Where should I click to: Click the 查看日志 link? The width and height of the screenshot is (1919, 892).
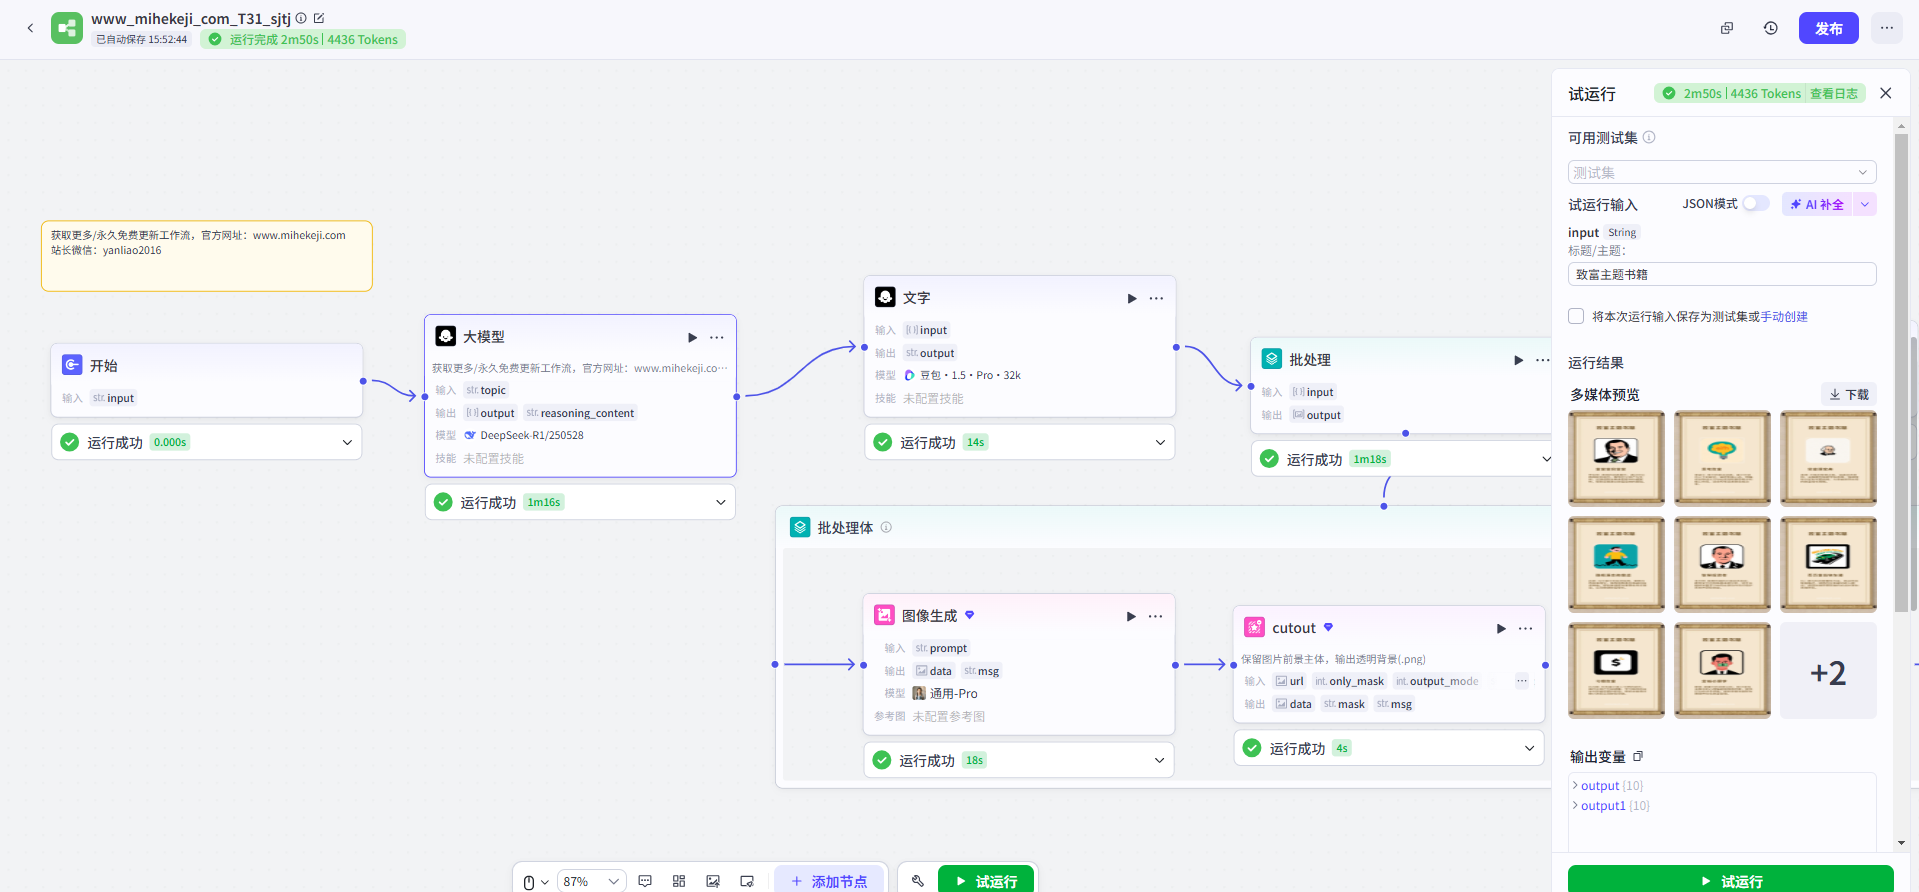pos(1833,94)
